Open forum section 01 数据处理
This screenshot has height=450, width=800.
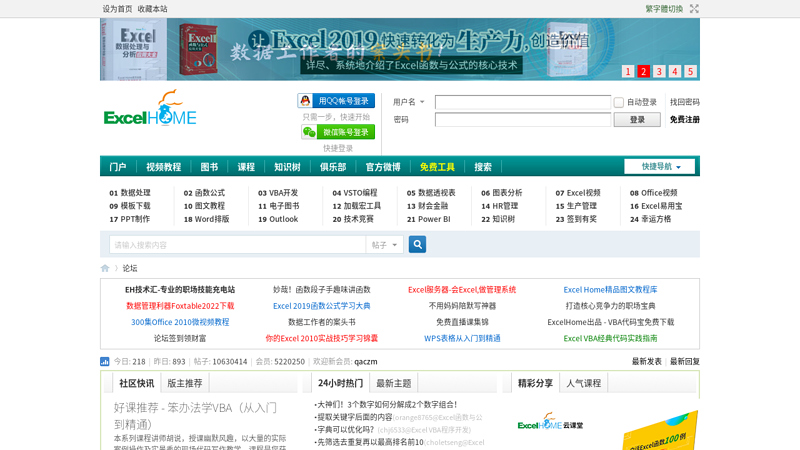point(130,193)
